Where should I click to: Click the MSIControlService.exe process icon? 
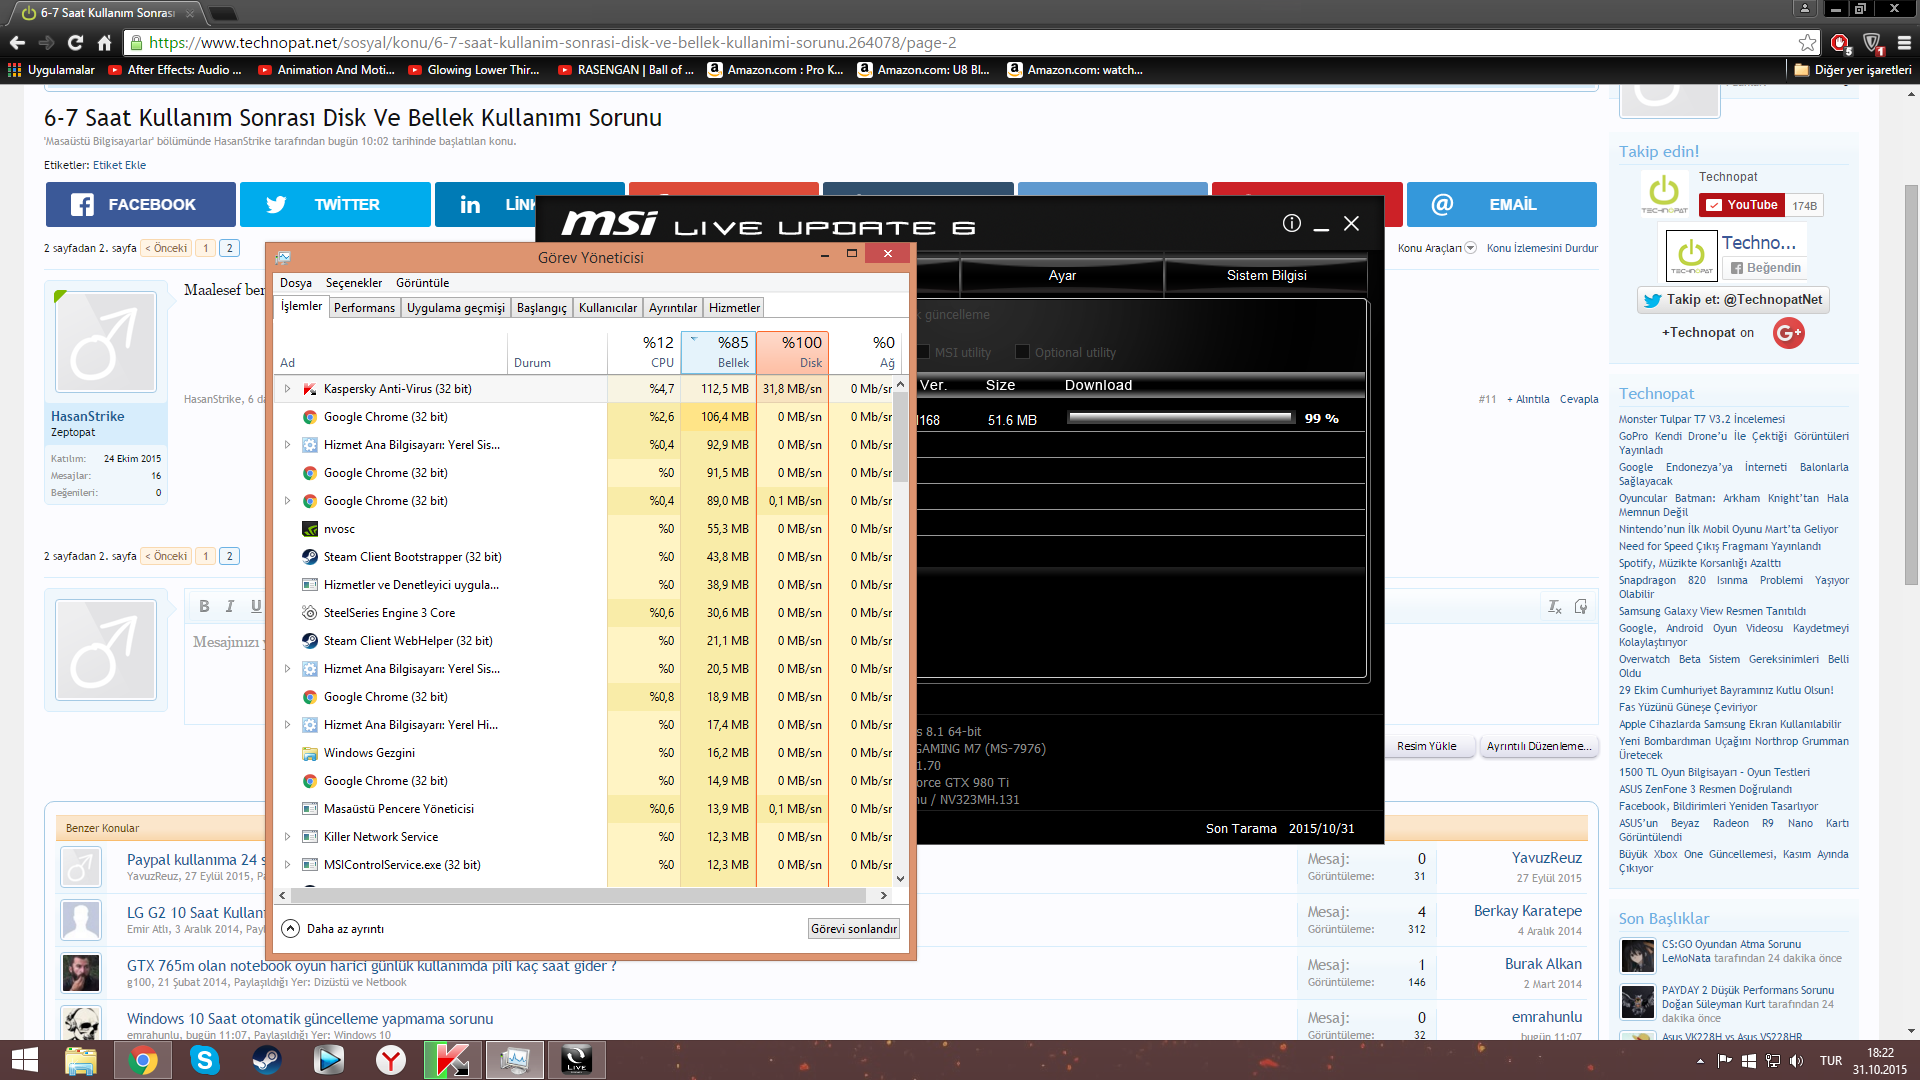click(309, 865)
